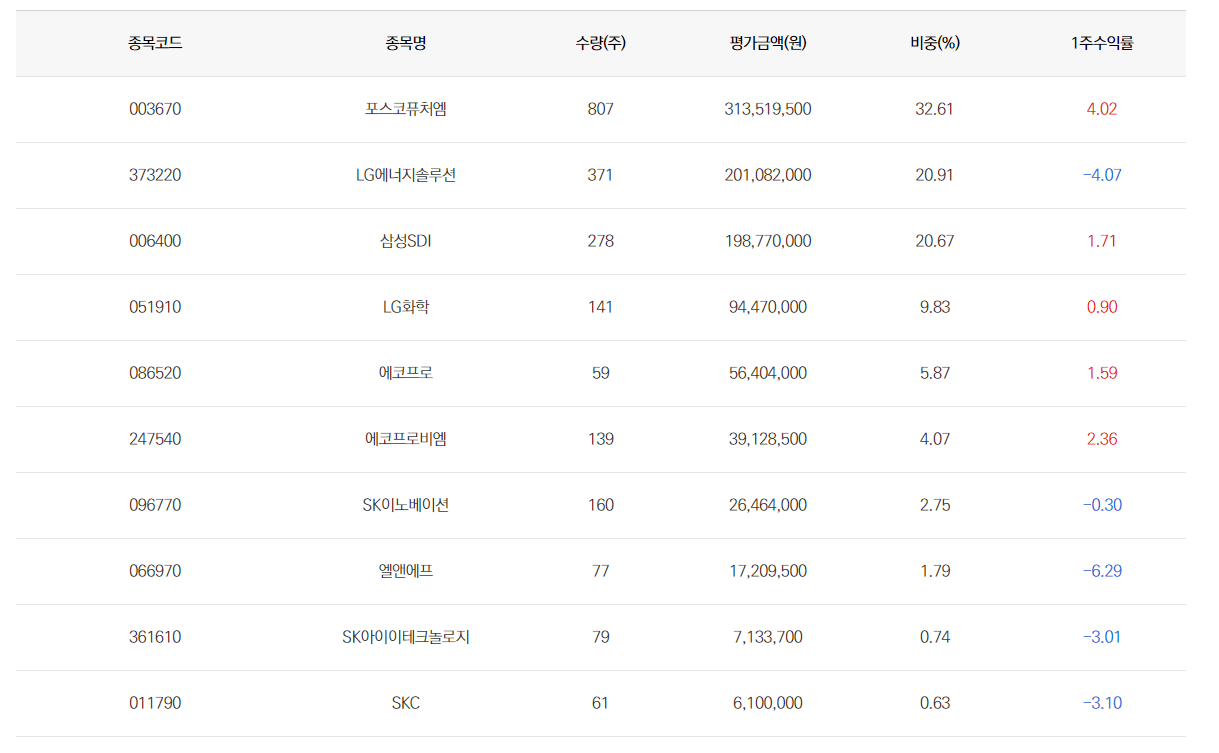Screen dimensions: 1219x753
Task: Click the 엘앤에프 stock name
Action: [406, 571]
